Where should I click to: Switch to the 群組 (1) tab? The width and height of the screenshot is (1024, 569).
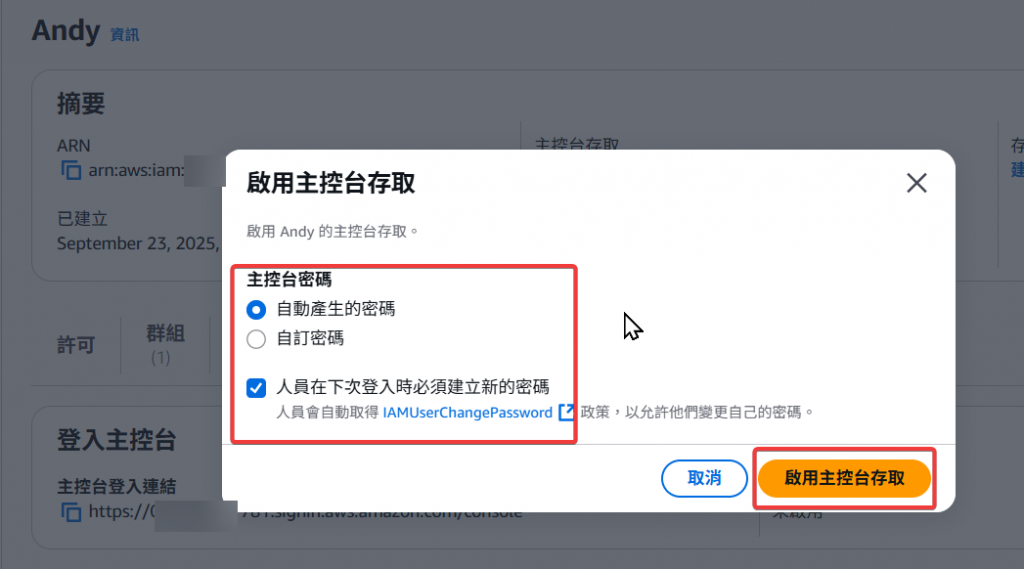[x=165, y=344]
